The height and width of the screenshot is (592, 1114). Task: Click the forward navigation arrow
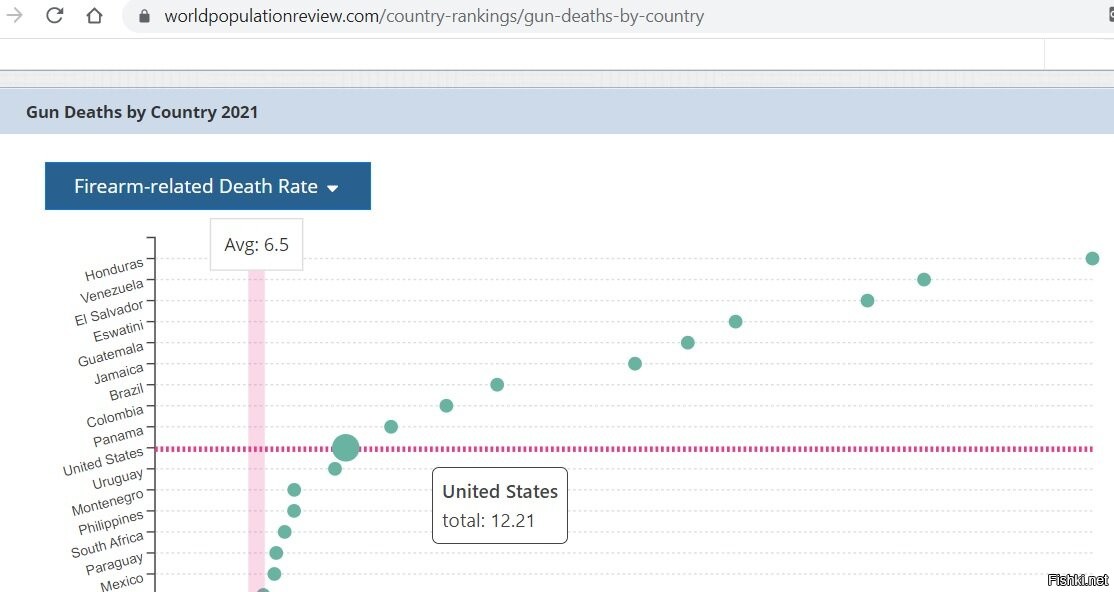[x=15, y=16]
